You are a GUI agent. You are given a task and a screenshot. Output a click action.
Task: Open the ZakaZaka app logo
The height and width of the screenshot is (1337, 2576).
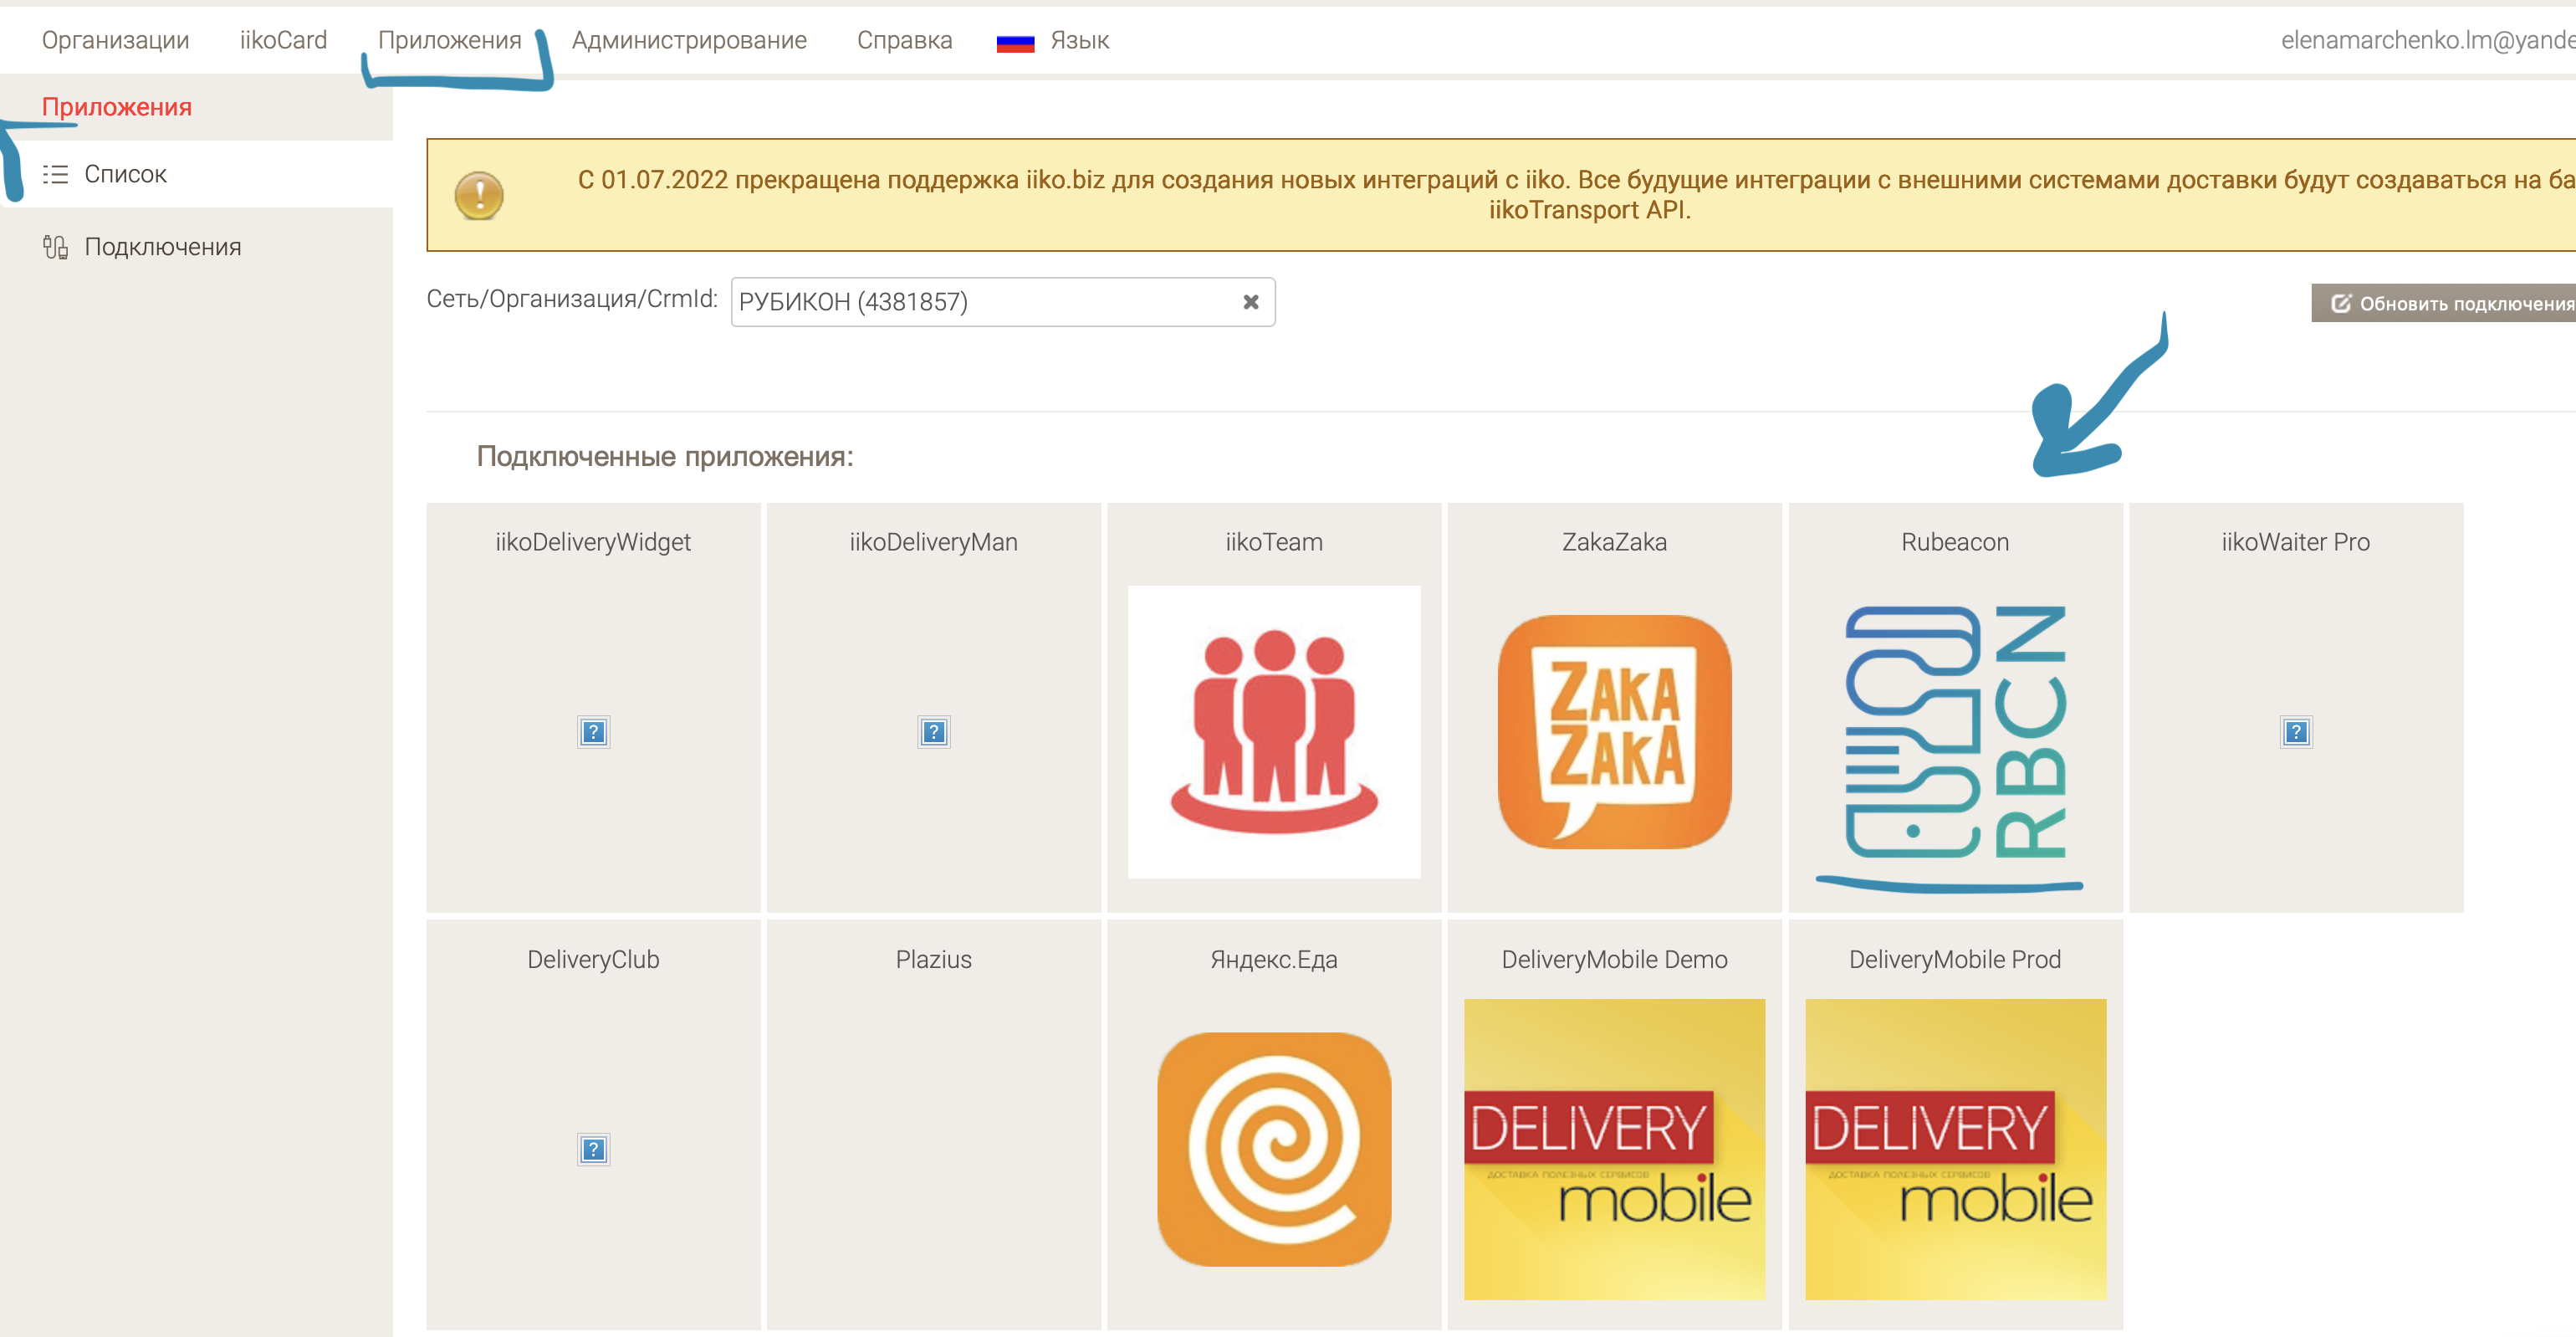[x=1614, y=731]
